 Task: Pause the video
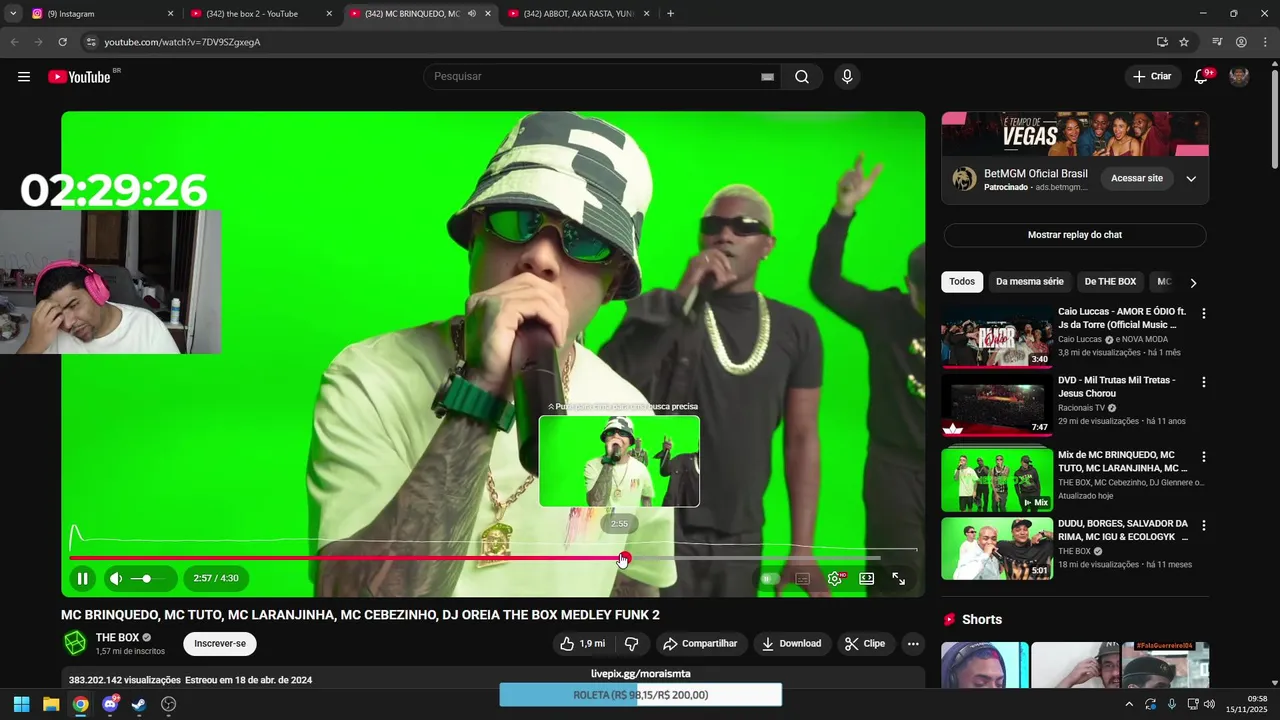[x=83, y=578]
